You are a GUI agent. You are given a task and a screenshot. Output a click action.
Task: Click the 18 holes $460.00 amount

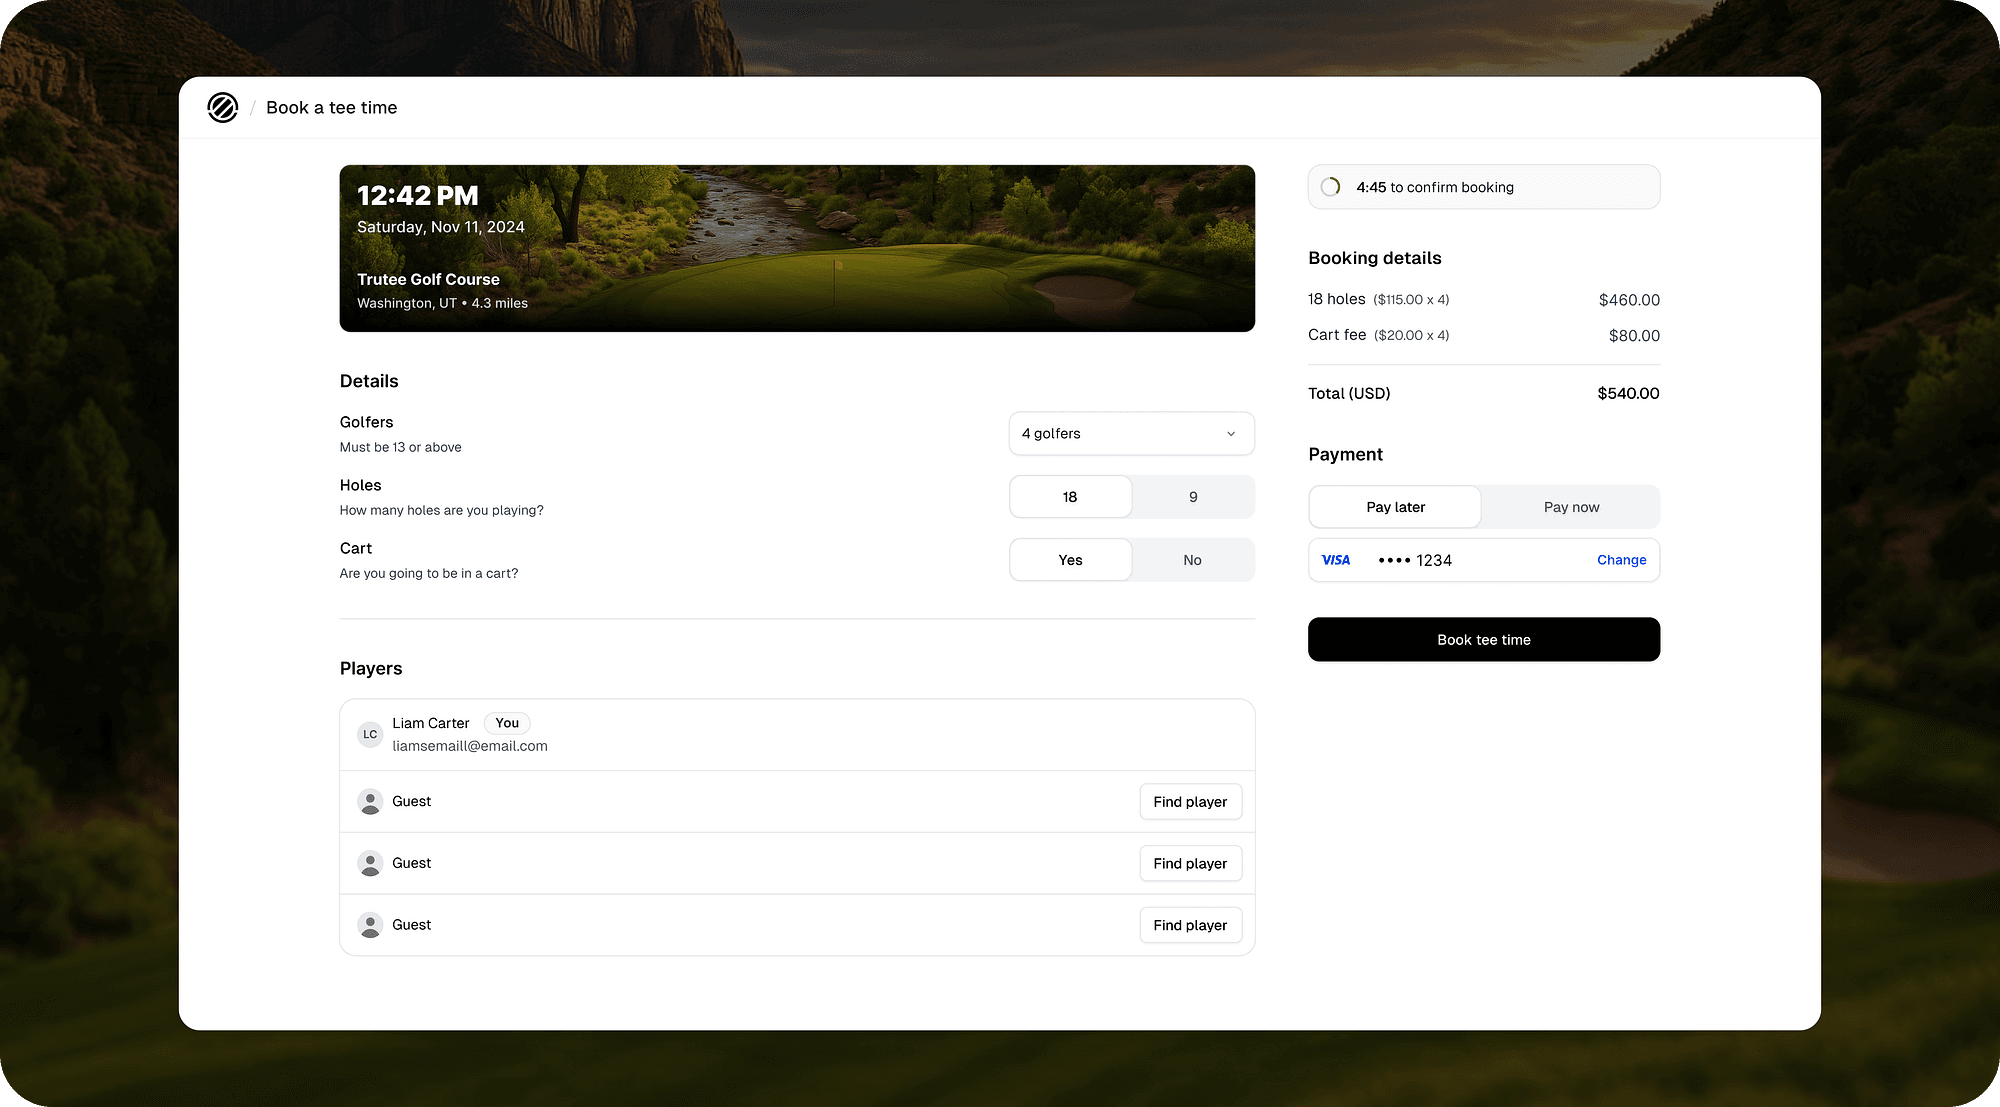pos(1629,300)
